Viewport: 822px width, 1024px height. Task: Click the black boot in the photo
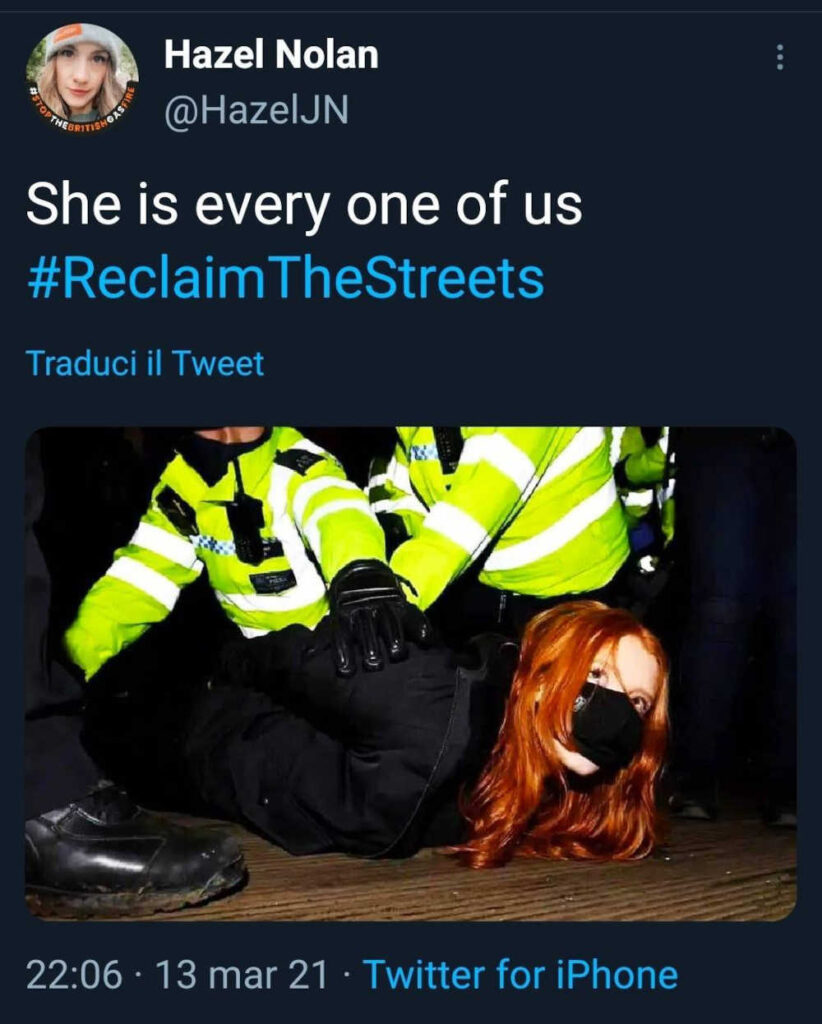pos(135,849)
